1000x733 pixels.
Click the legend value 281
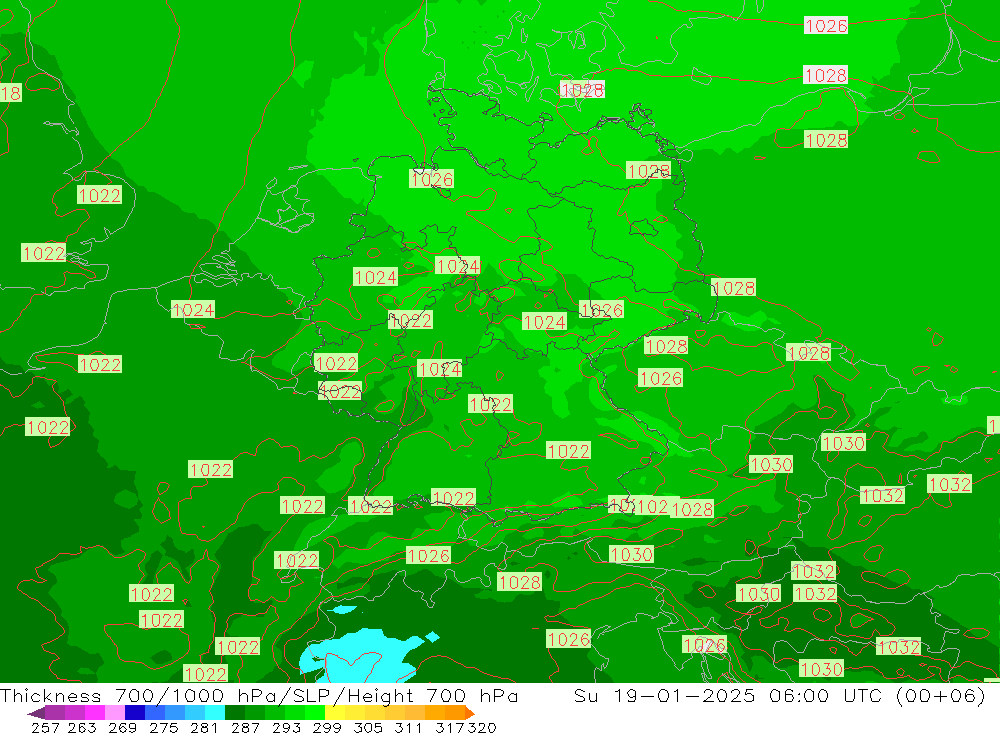(x=204, y=727)
